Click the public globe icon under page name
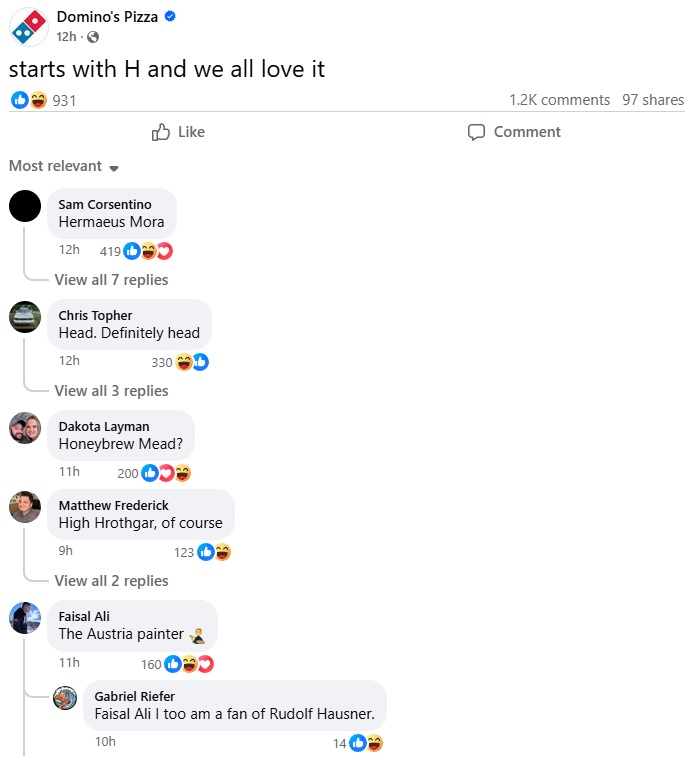 [x=93, y=37]
